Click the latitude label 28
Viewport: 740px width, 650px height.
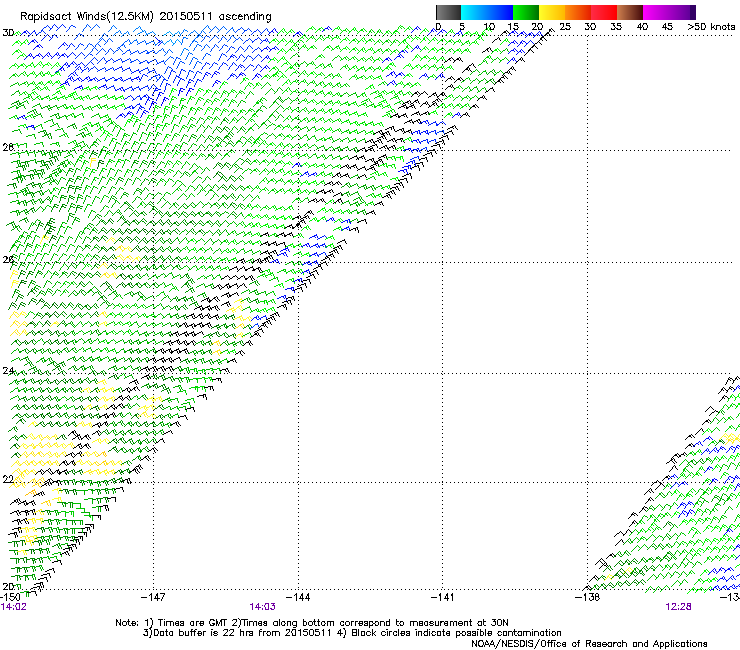point(8,147)
